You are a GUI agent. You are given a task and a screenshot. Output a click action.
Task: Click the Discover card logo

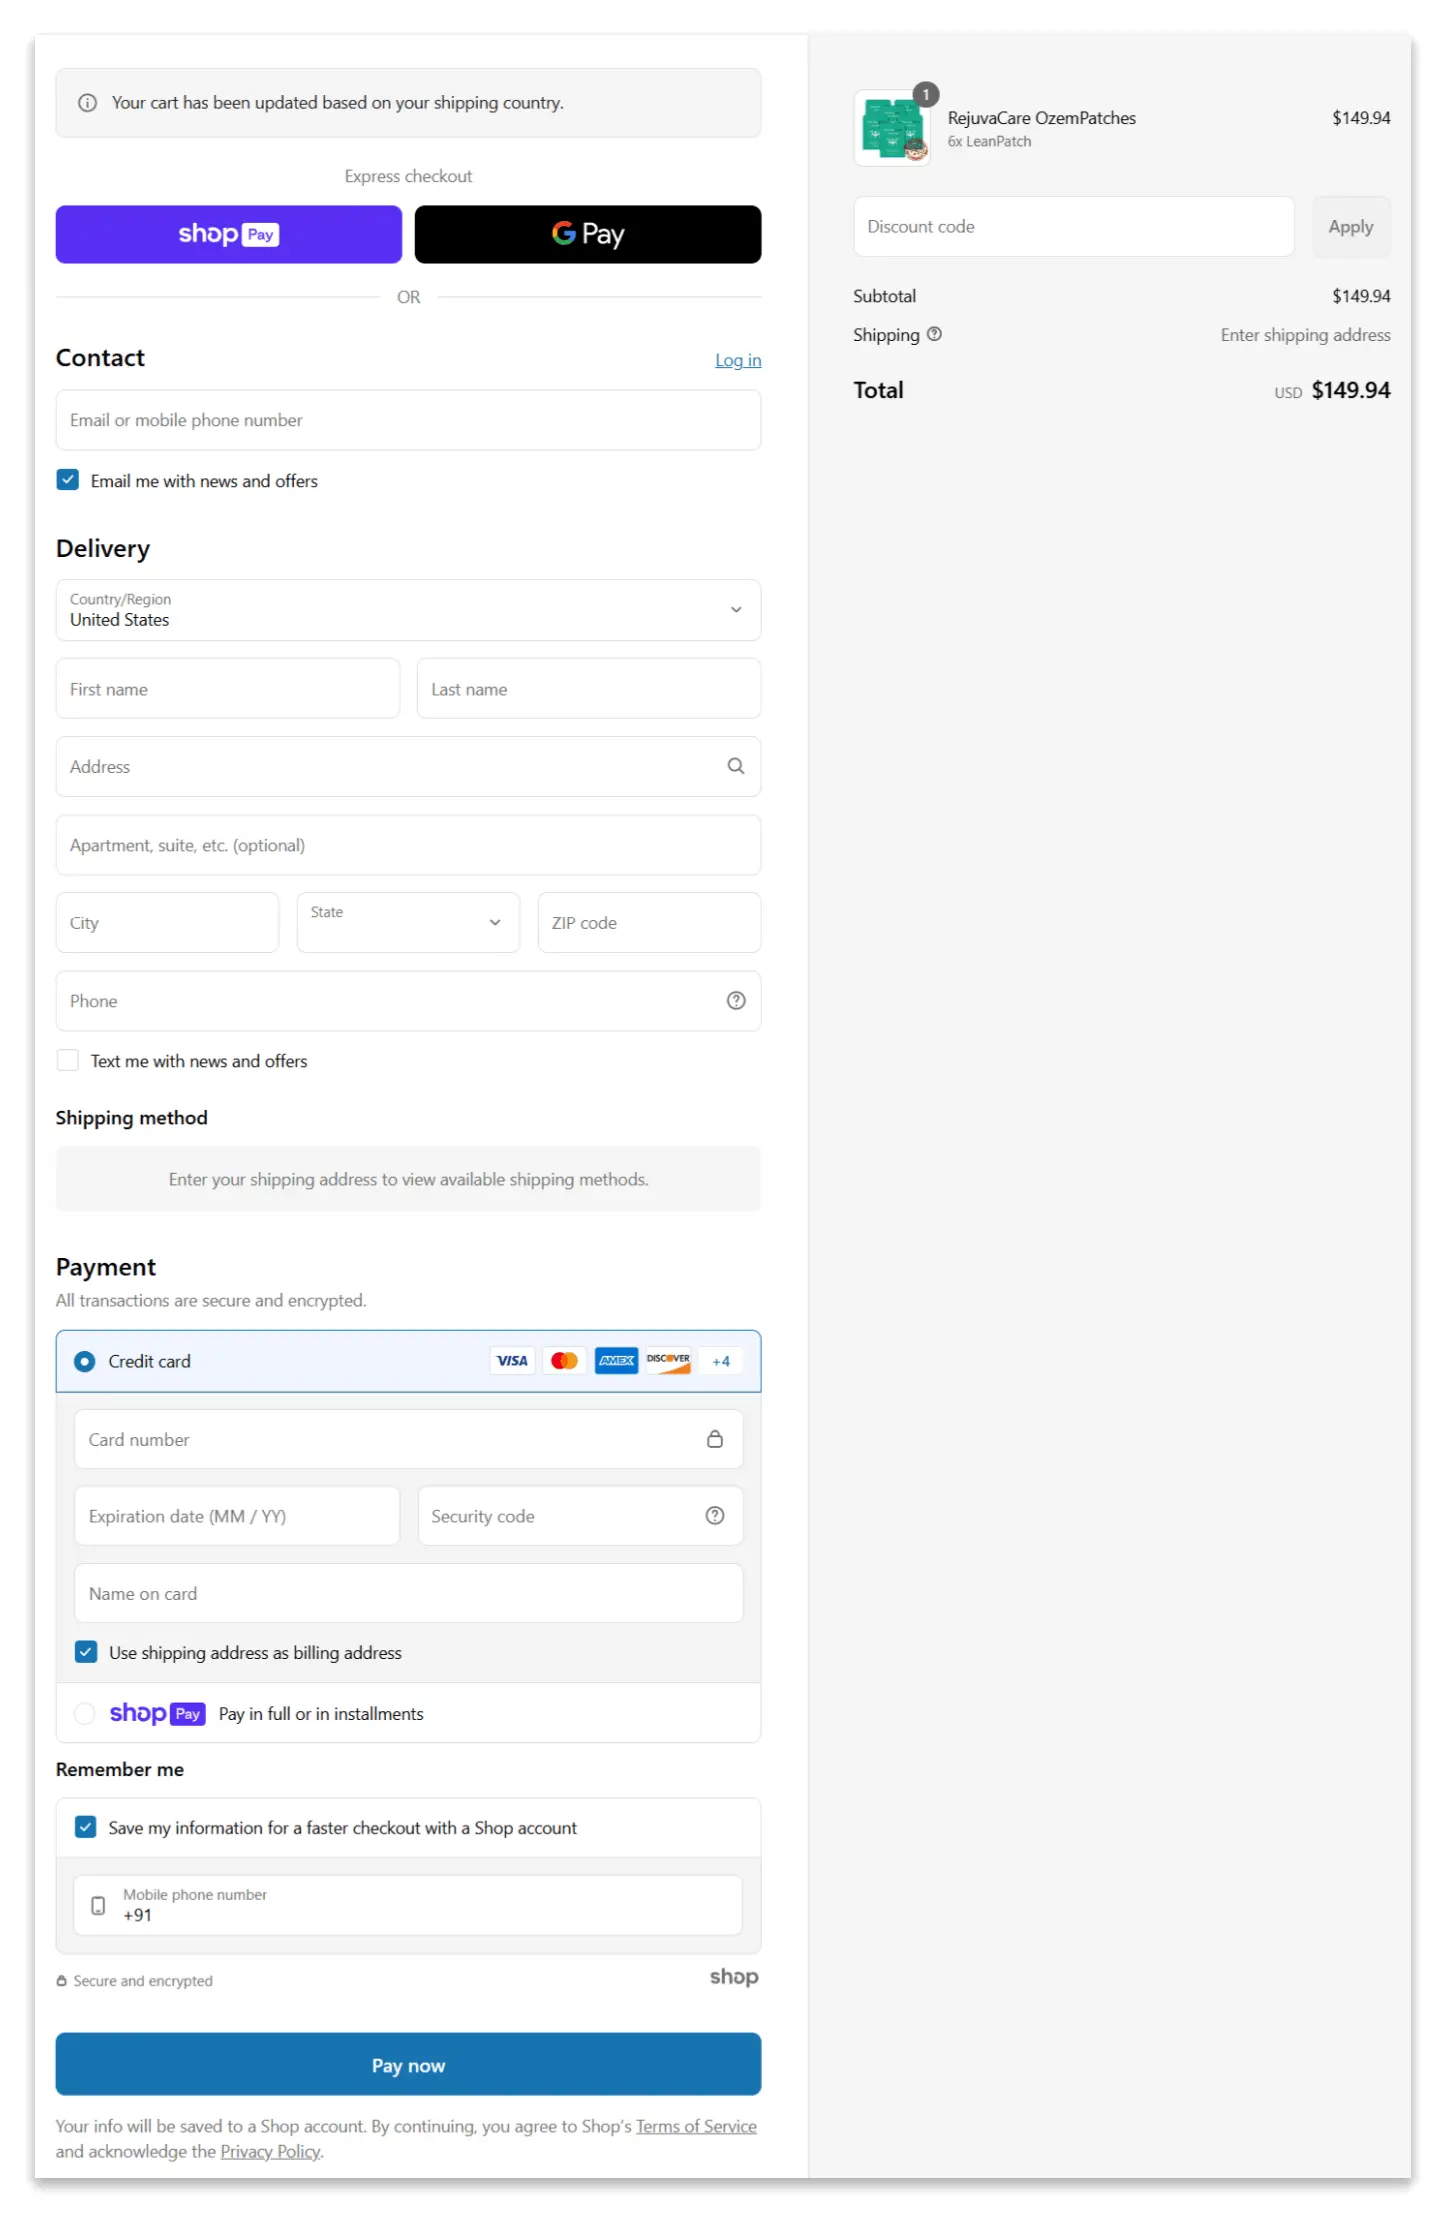click(x=668, y=1360)
